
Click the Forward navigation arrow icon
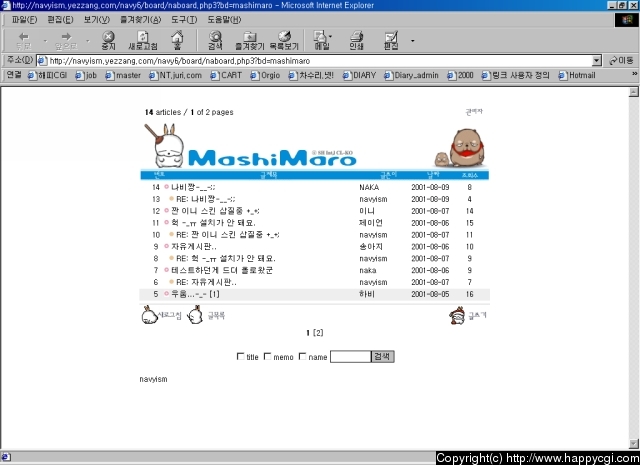coord(66,37)
